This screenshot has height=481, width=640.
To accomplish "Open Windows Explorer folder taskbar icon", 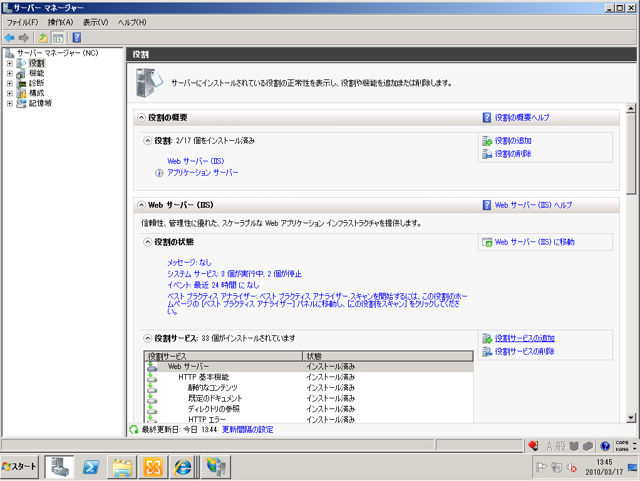I will (122, 467).
